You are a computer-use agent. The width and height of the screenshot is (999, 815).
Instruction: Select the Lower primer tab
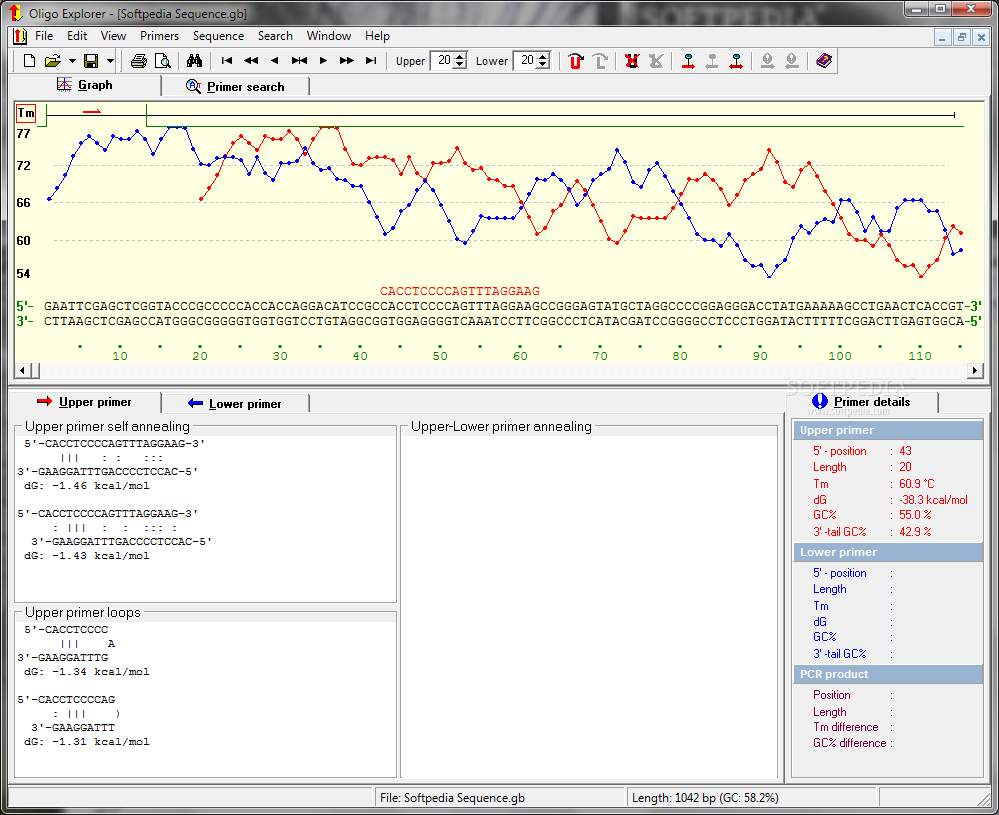pos(235,404)
